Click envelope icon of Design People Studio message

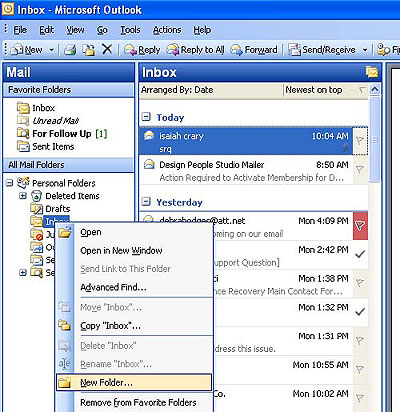tap(149, 164)
